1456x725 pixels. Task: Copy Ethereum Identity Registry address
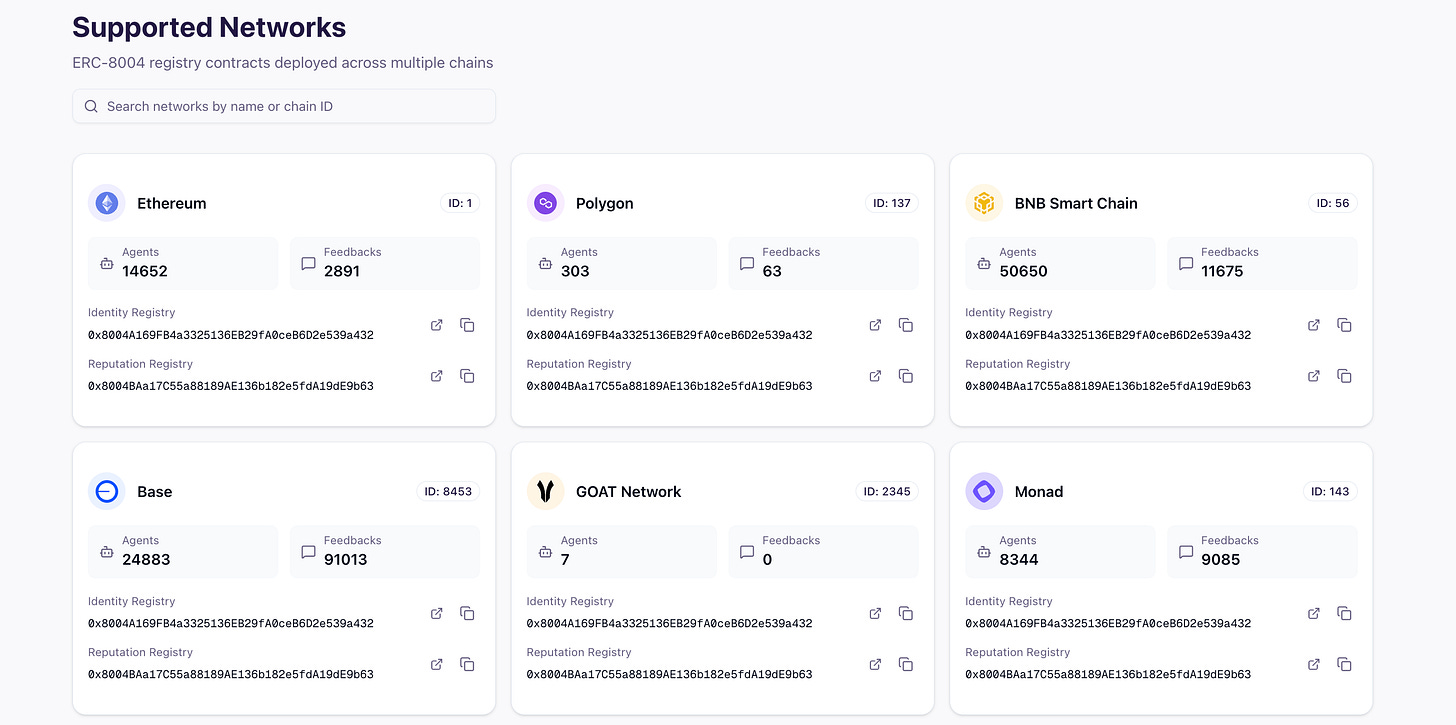click(x=467, y=325)
